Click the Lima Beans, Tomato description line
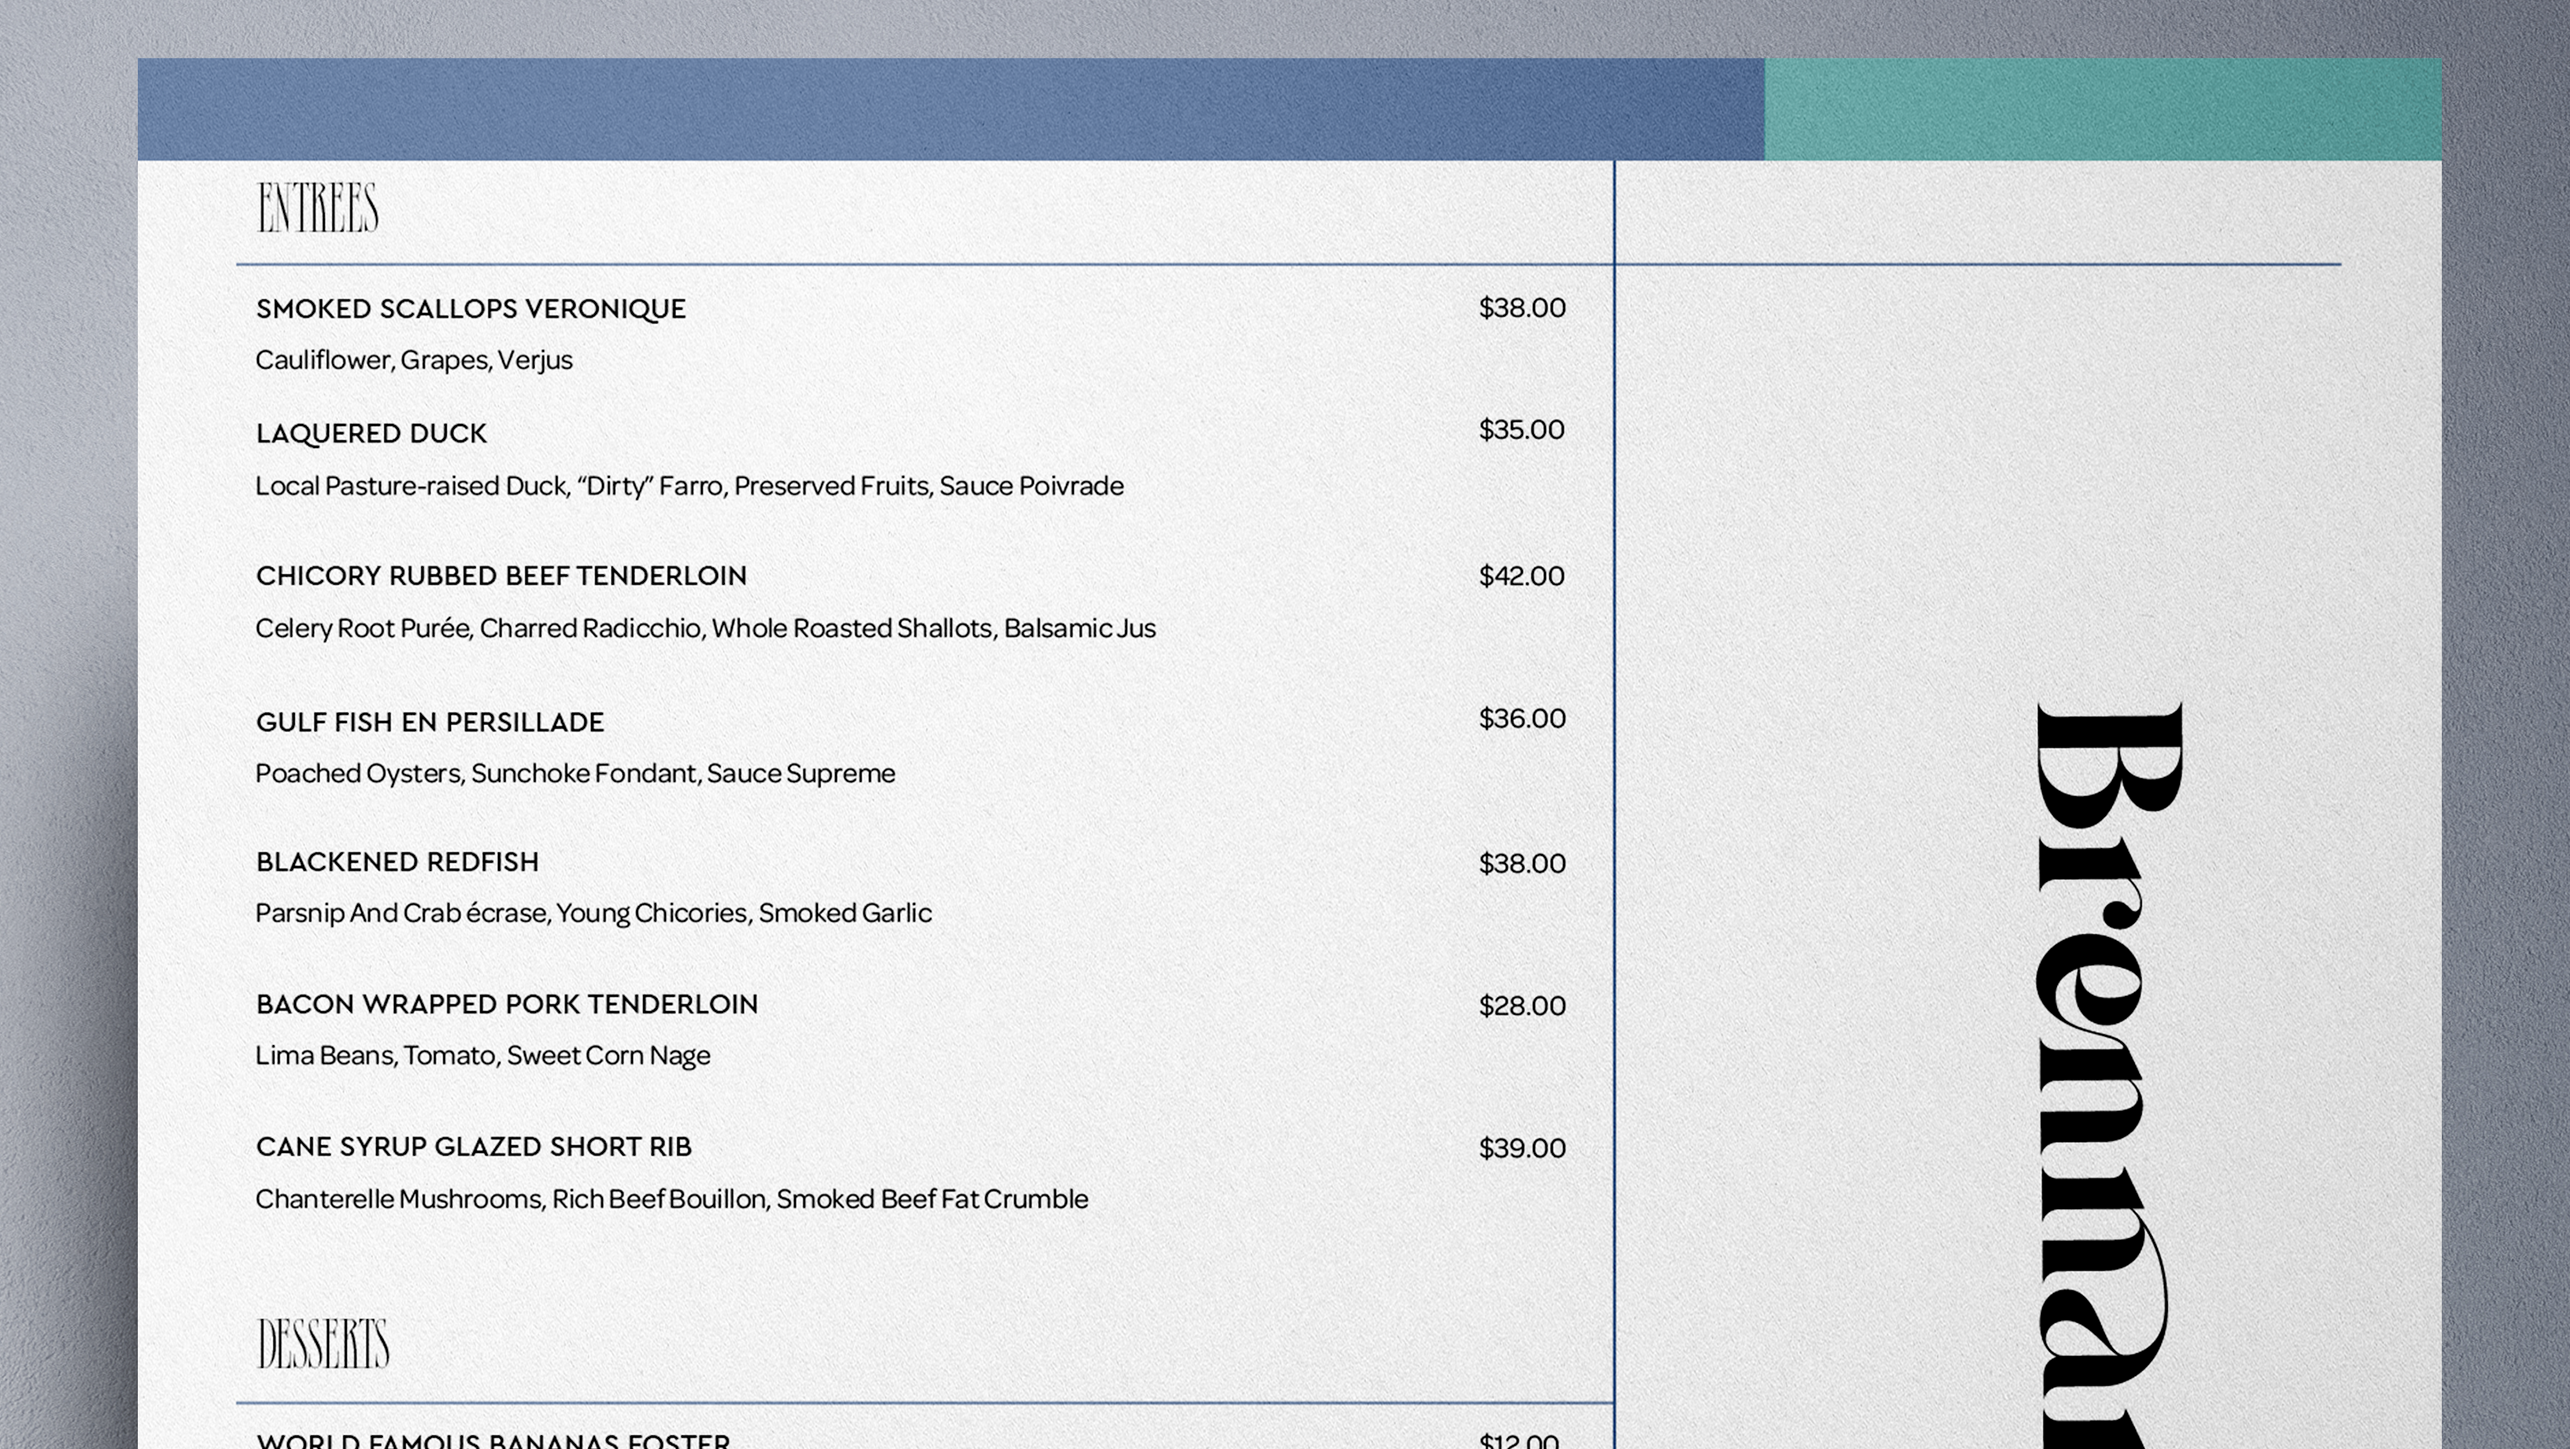Screen dimensions: 2570x1449 point(483,1056)
